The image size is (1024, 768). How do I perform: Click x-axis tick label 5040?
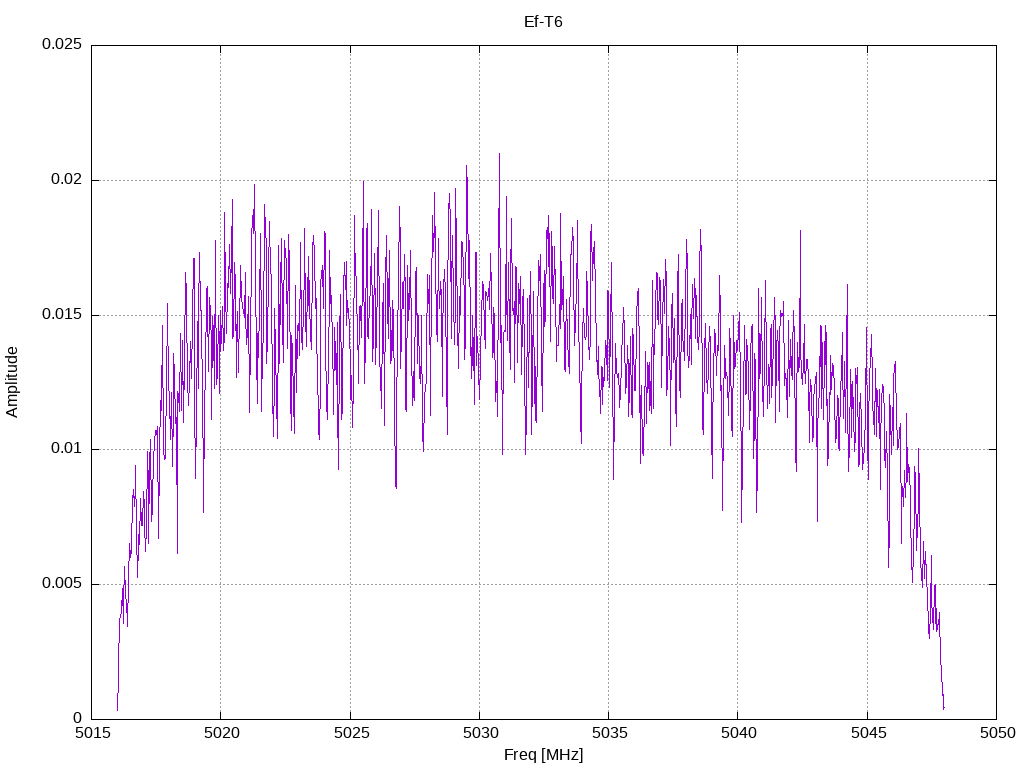click(x=739, y=733)
